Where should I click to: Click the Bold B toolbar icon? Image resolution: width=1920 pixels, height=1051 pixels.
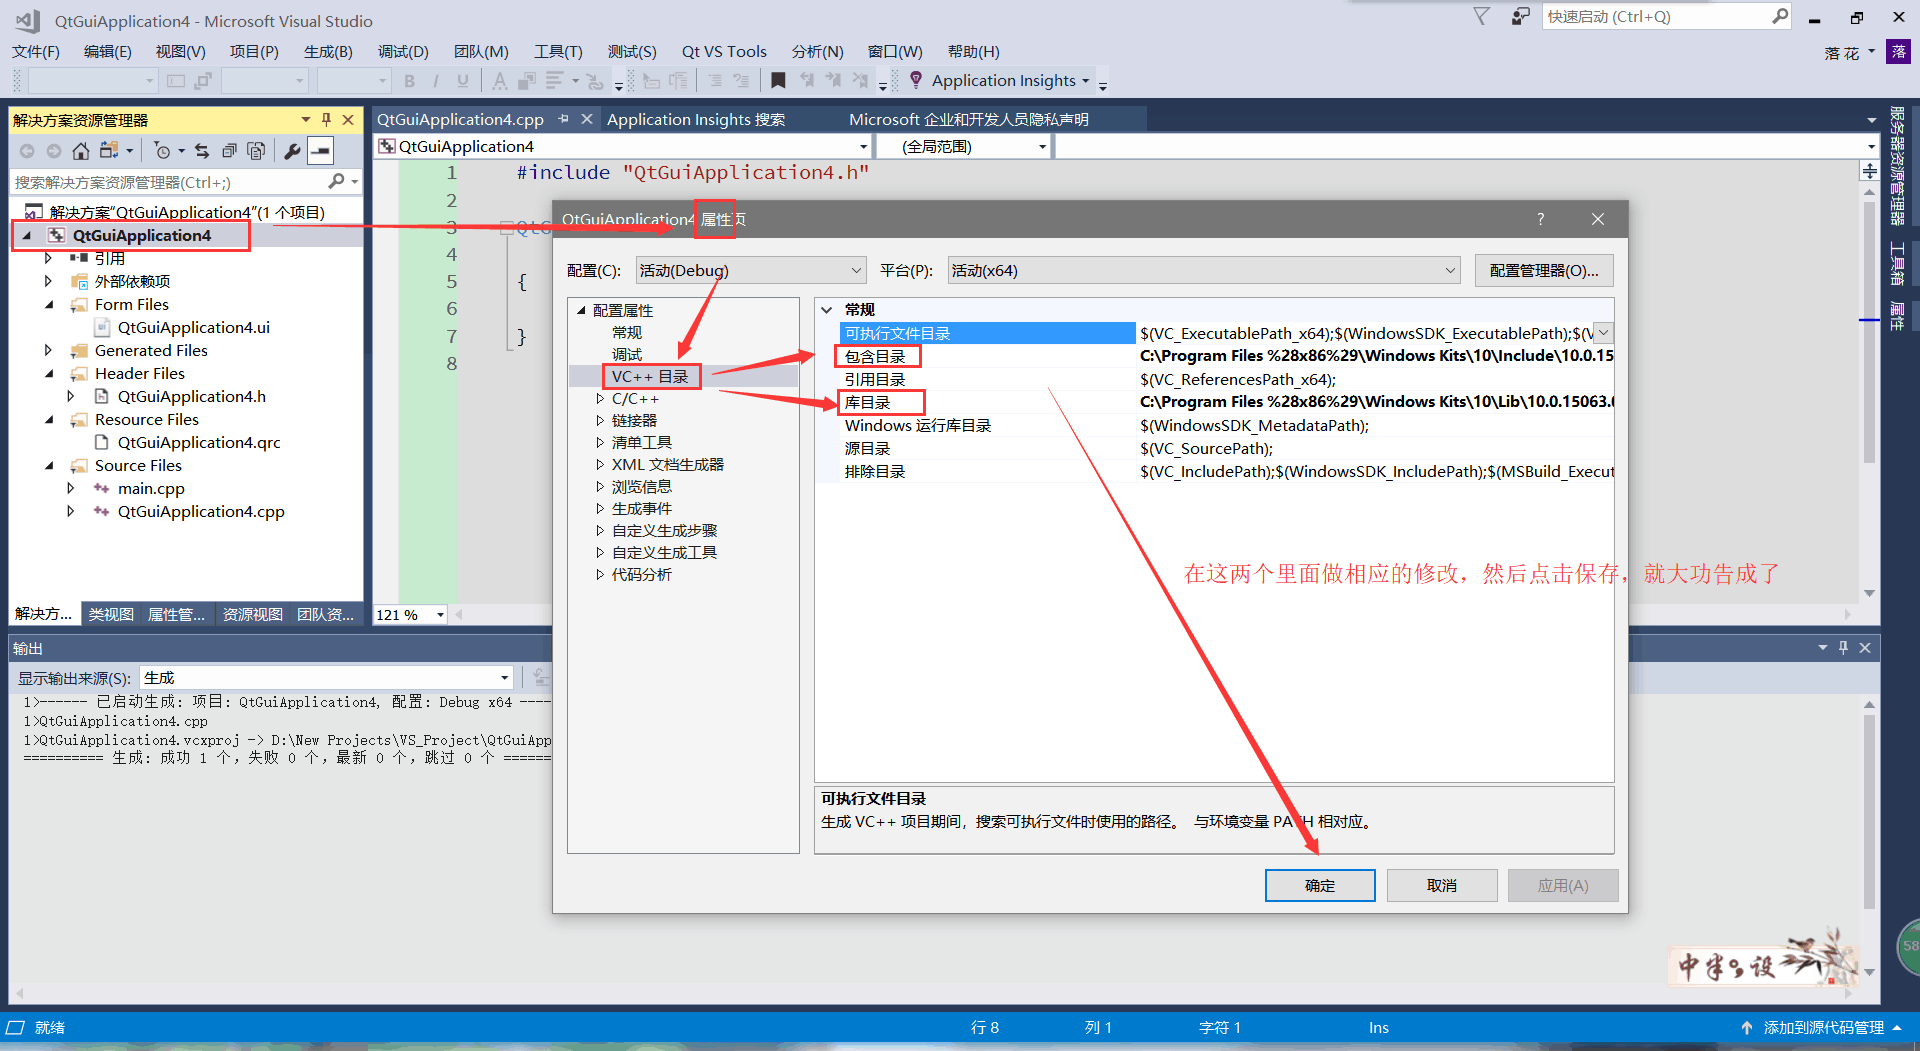(409, 81)
